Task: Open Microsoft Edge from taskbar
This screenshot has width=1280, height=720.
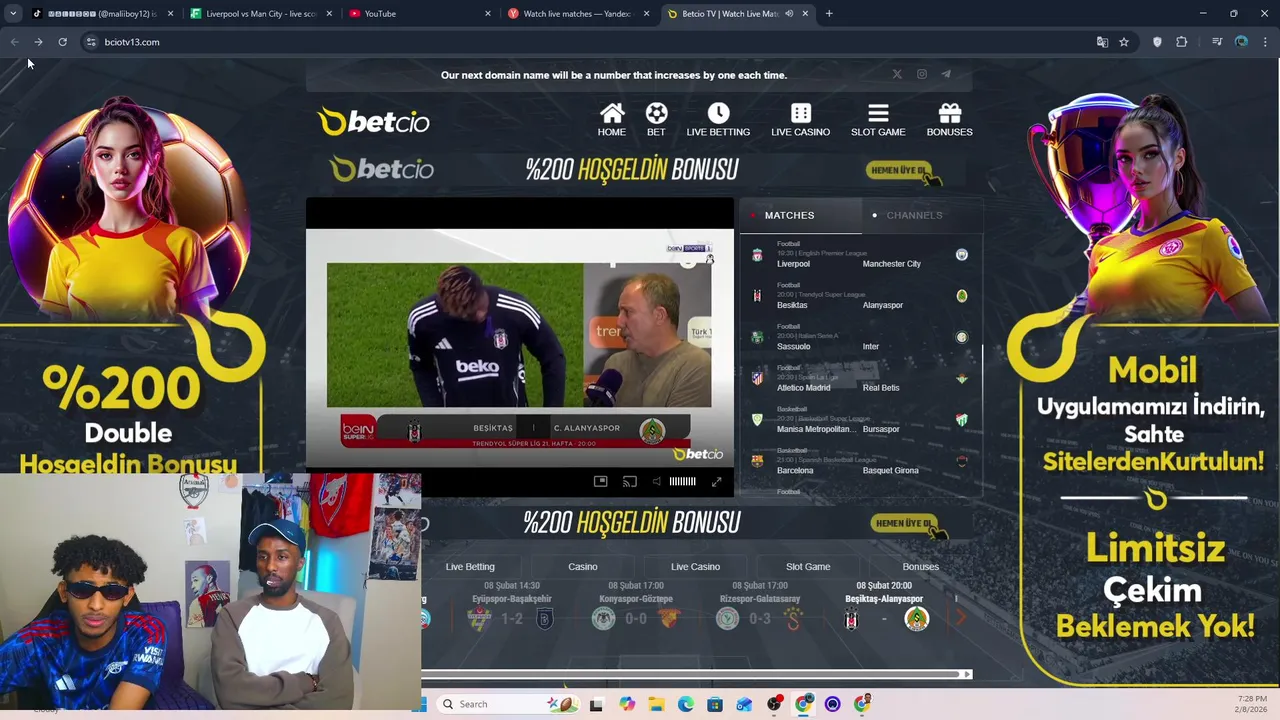Action: 685,704
